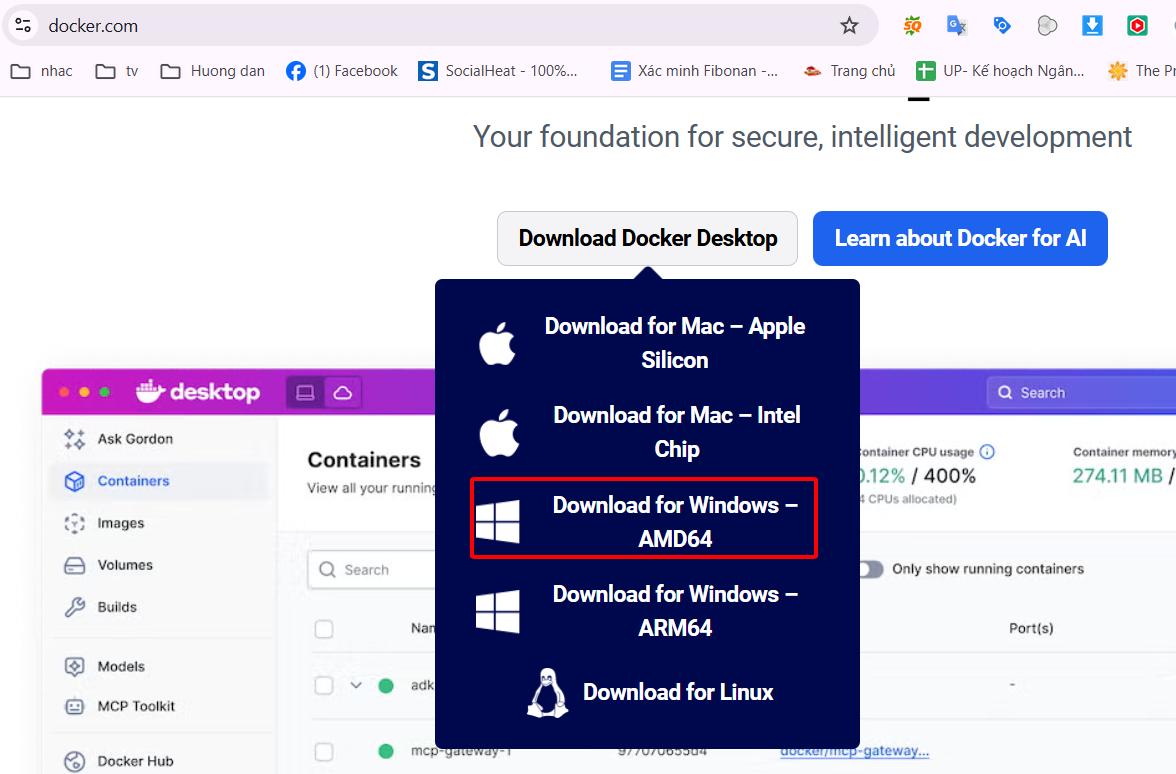This screenshot has height=774, width=1176.
Task: Open Volumes in sidebar
Action: coord(109,565)
